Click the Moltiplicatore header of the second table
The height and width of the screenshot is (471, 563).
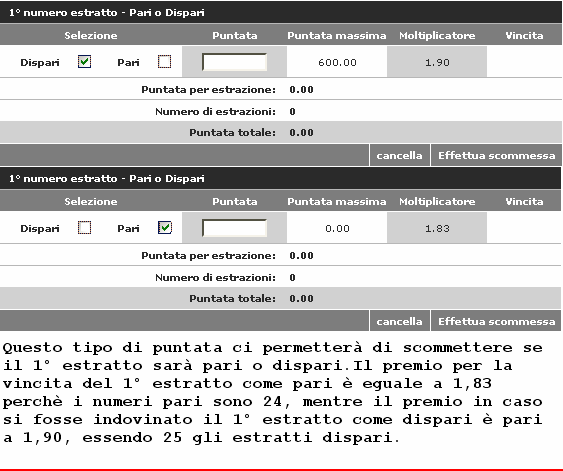(437, 201)
